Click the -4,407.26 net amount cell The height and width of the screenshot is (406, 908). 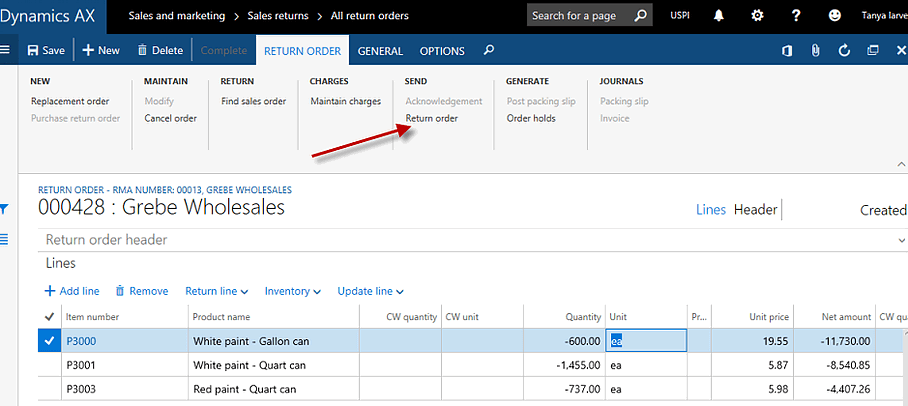[834, 389]
